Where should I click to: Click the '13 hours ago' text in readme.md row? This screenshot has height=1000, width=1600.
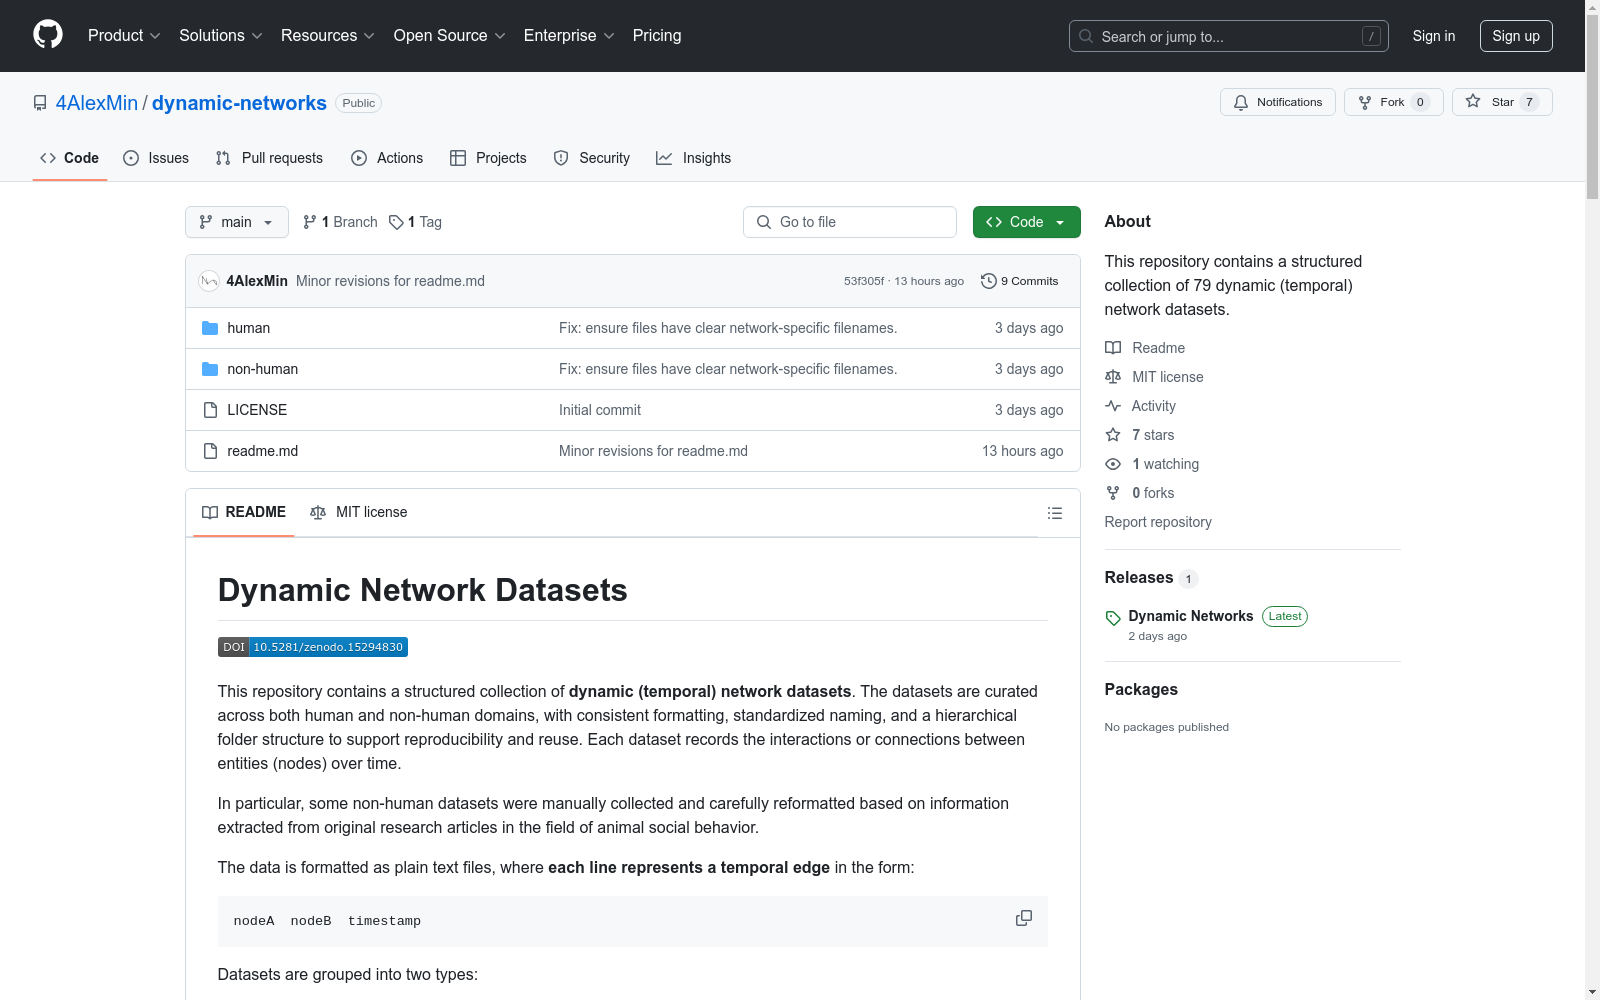coord(1023,451)
